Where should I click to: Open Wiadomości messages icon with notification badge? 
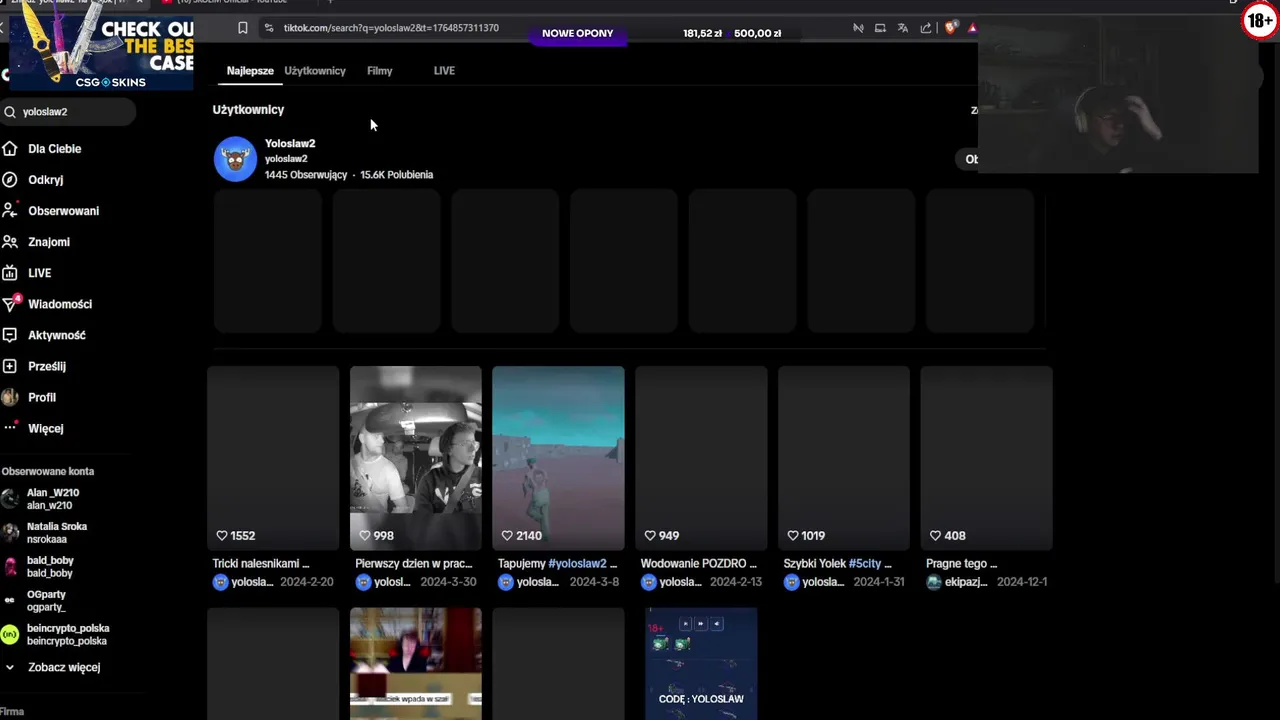click(11, 303)
